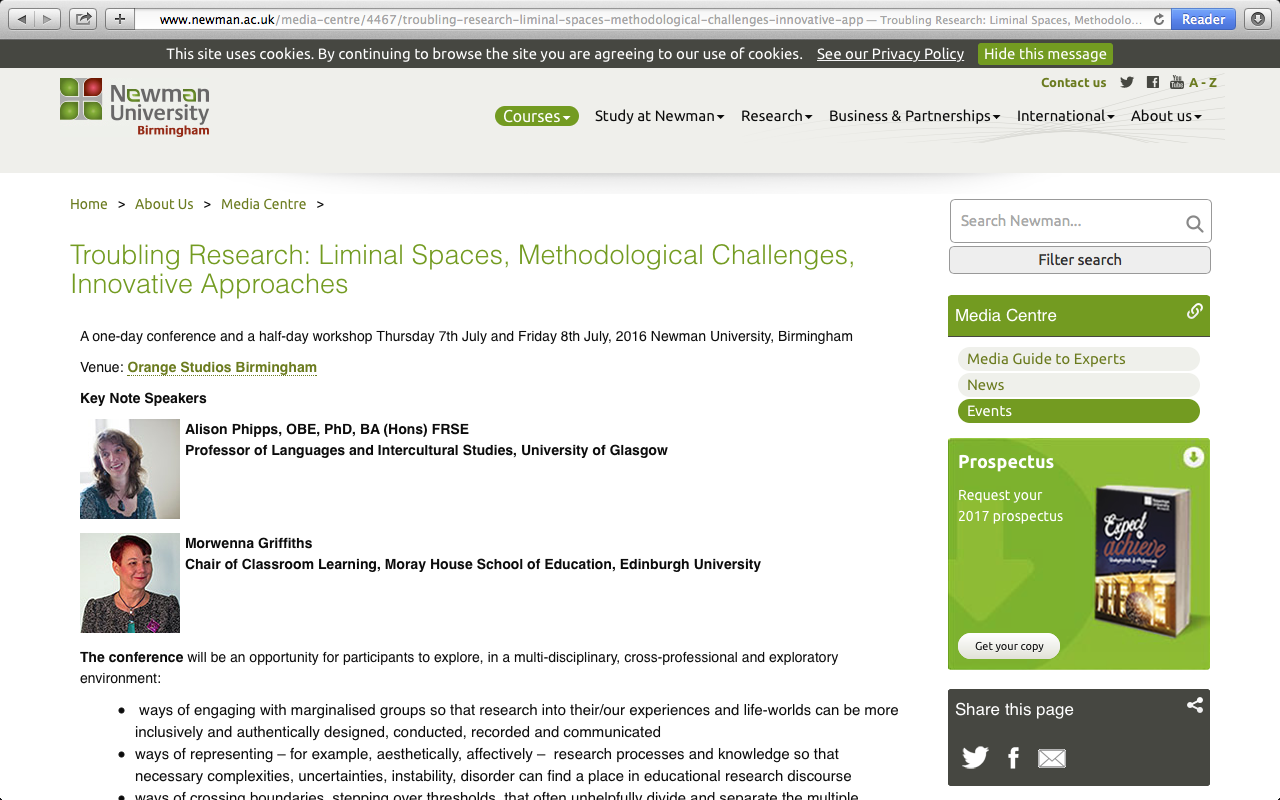Click the prospectus download arrow icon

(x=1193, y=458)
